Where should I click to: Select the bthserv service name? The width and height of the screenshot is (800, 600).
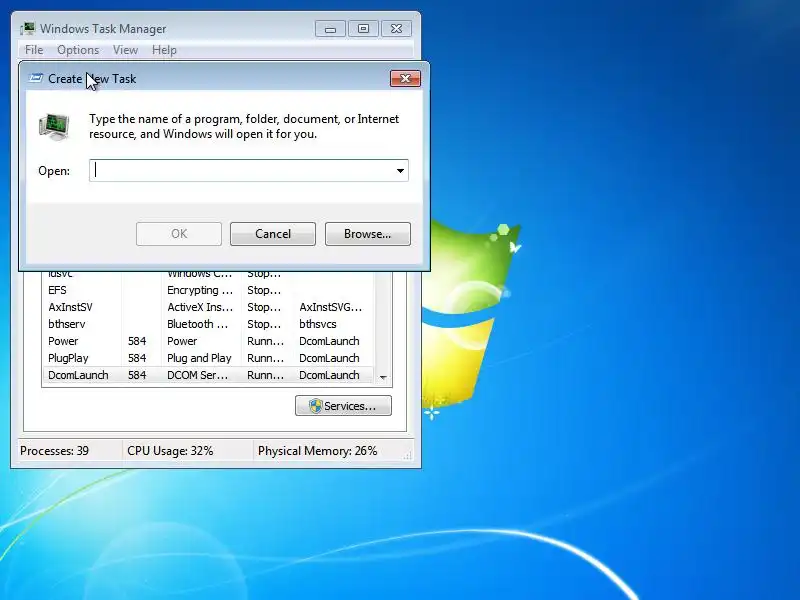pyautogui.click(x=67, y=324)
